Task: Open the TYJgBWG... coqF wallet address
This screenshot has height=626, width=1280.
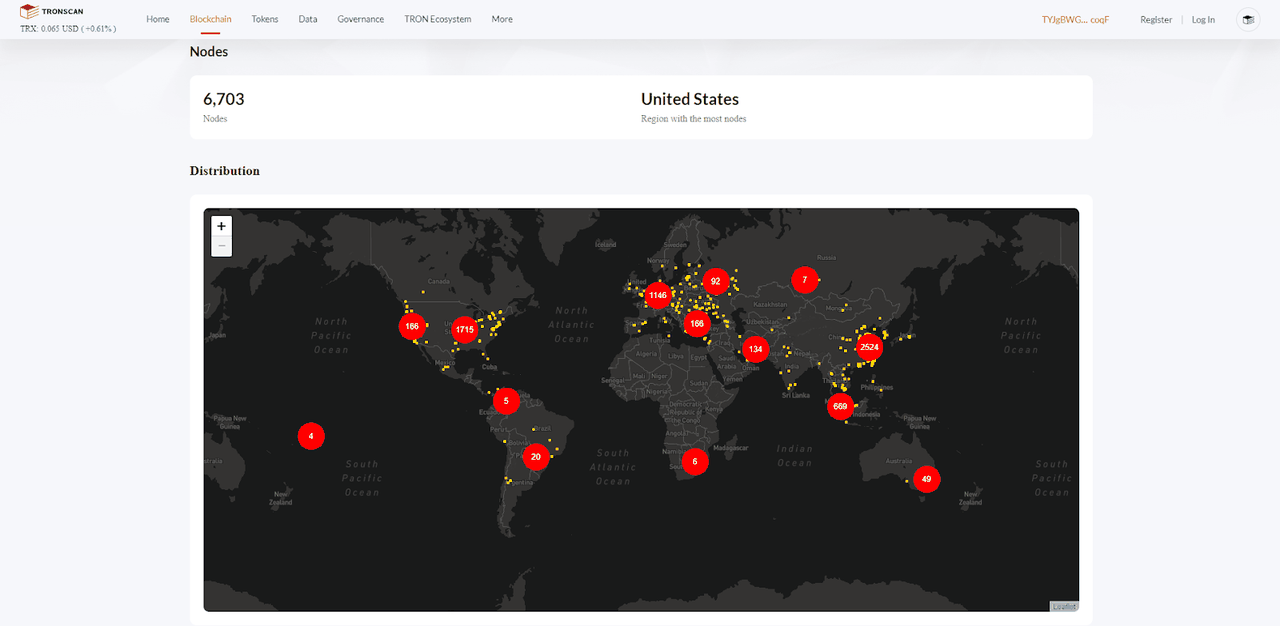Action: [1075, 19]
